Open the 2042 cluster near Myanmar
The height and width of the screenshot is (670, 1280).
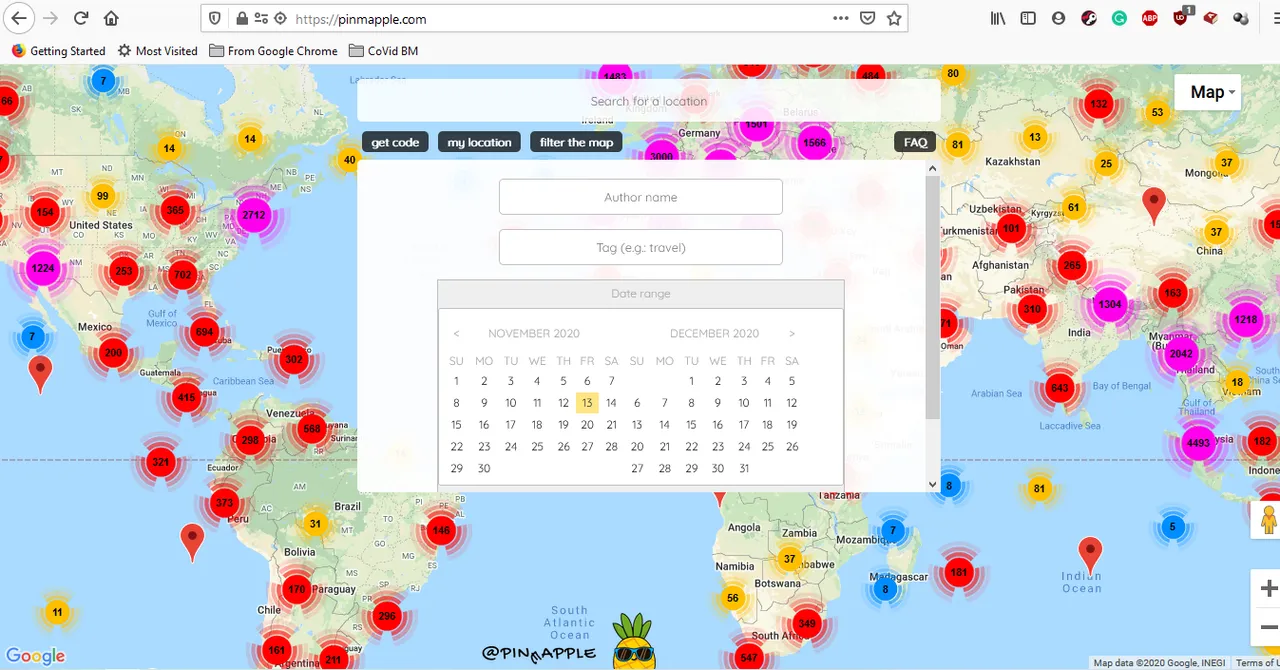click(1181, 353)
